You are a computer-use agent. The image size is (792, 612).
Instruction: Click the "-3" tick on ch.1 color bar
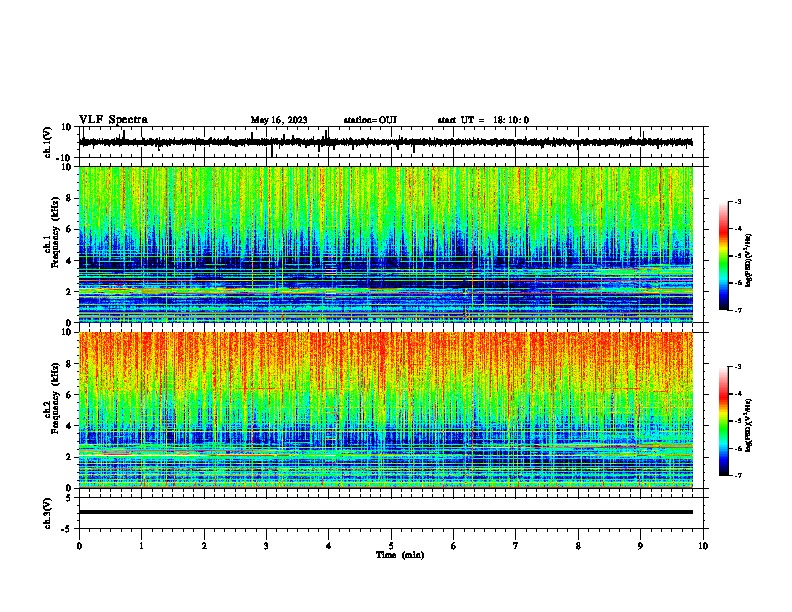[738, 202]
